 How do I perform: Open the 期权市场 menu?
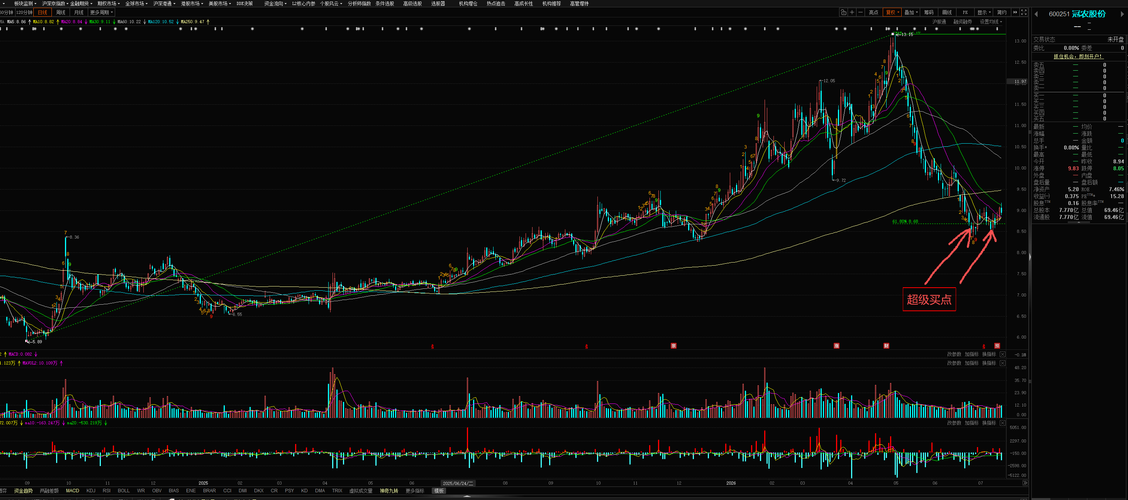[107, 4]
